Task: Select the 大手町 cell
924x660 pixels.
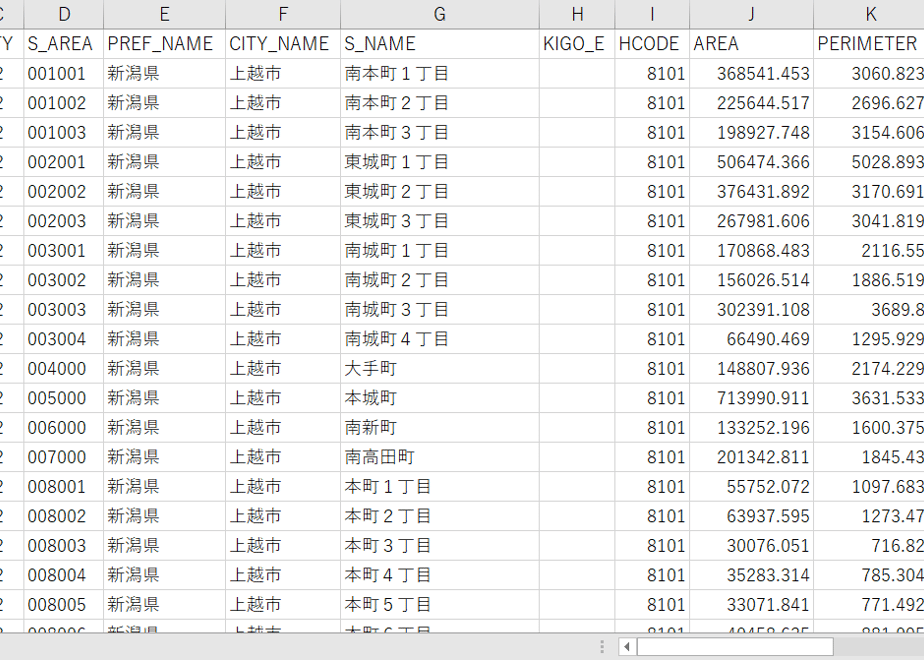Action: (440, 368)
